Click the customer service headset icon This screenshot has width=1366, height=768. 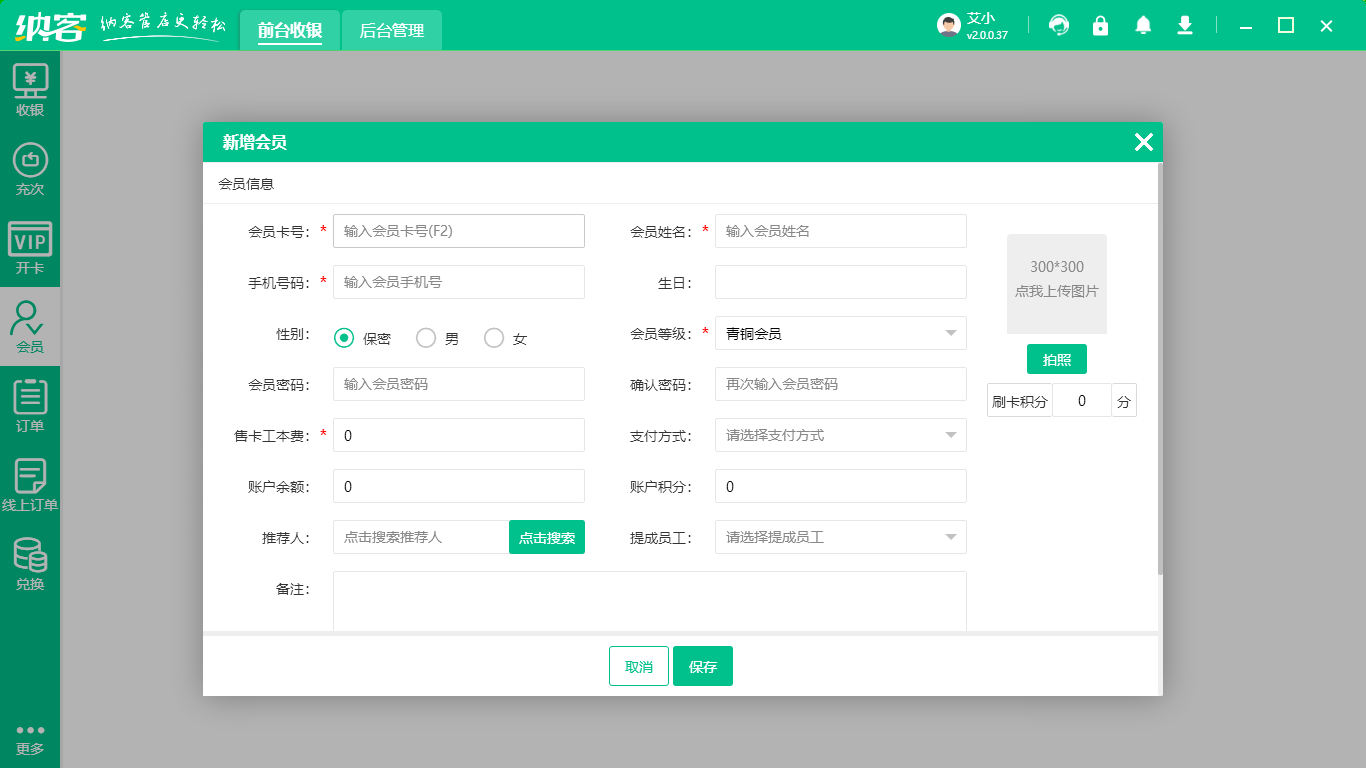pyautogui.click(x=1058, y=25)
